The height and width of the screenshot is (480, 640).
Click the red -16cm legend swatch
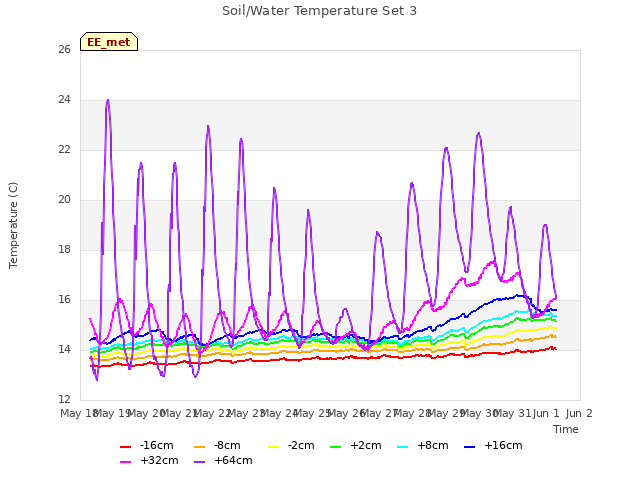(x=126, y=447)
